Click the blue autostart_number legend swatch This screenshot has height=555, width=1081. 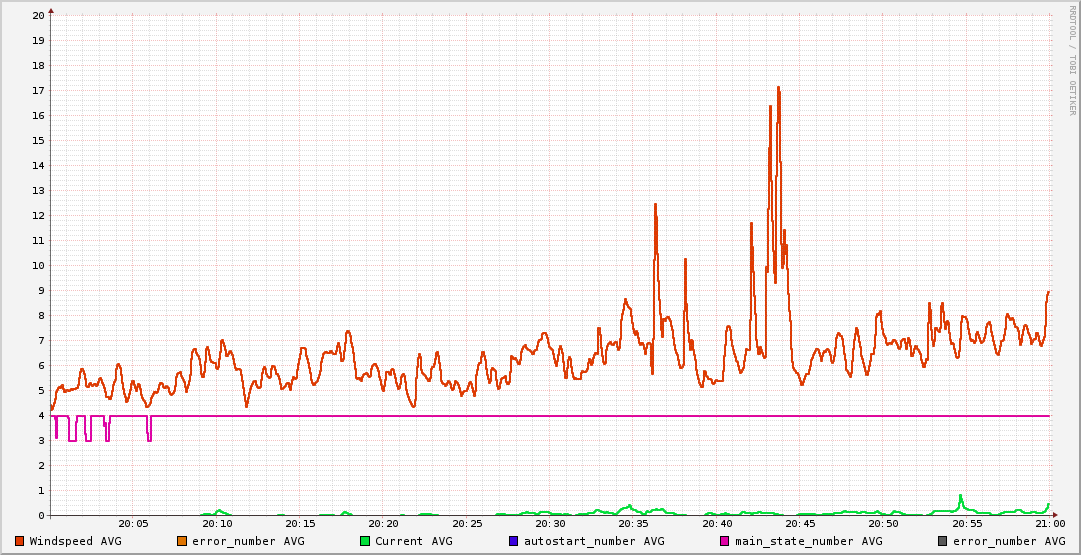[514, 541]
